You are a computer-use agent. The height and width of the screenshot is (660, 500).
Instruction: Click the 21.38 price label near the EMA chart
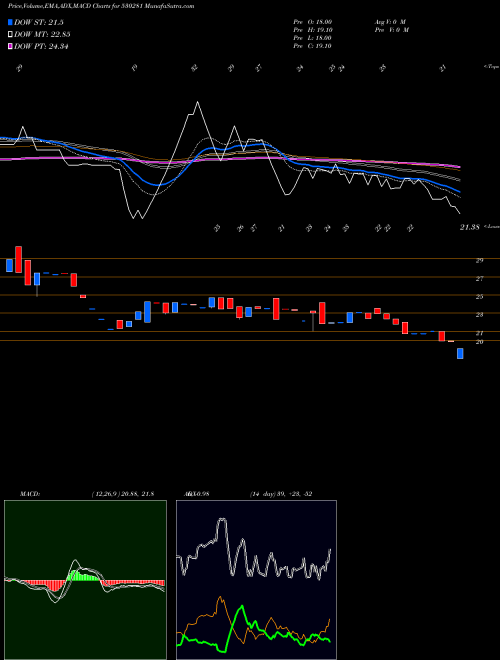(x=470, y=227)
